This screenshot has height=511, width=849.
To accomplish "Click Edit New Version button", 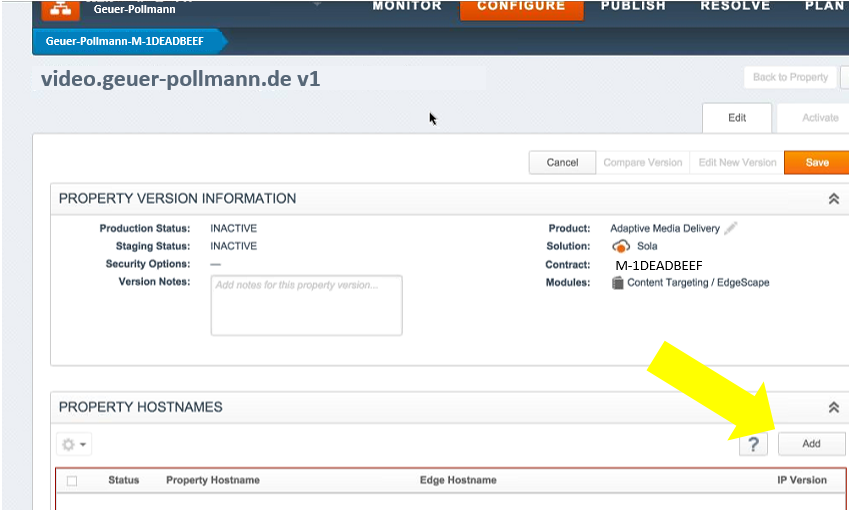I will [737, 162].
